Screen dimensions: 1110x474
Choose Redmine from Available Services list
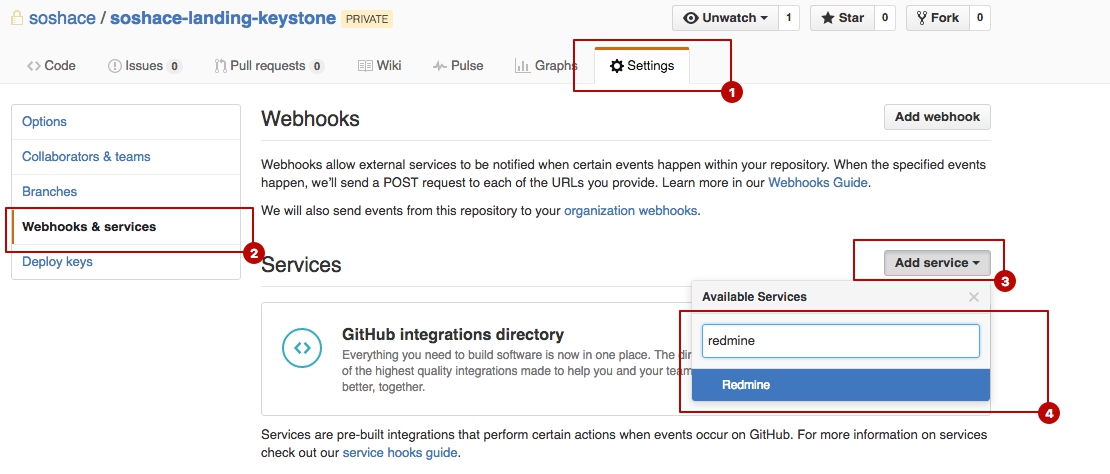pos(840,385)
